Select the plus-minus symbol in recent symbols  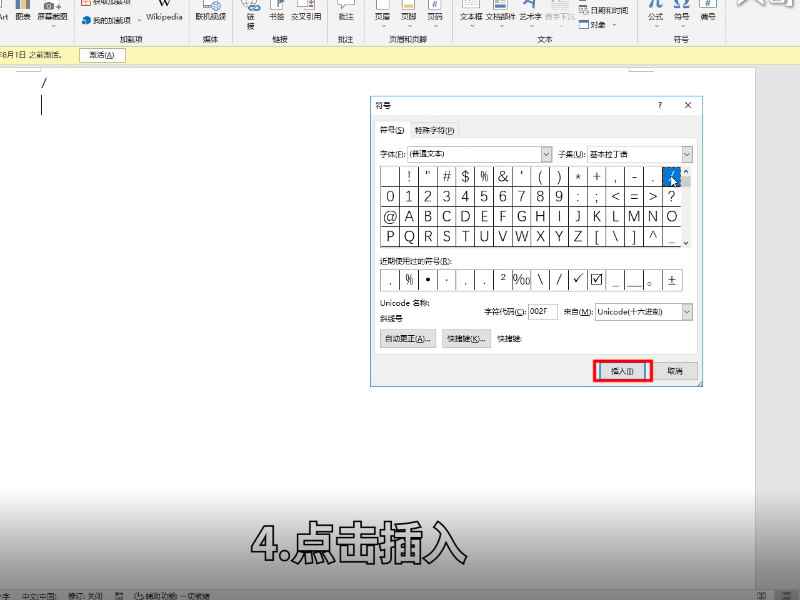click(x=673, y=279)
